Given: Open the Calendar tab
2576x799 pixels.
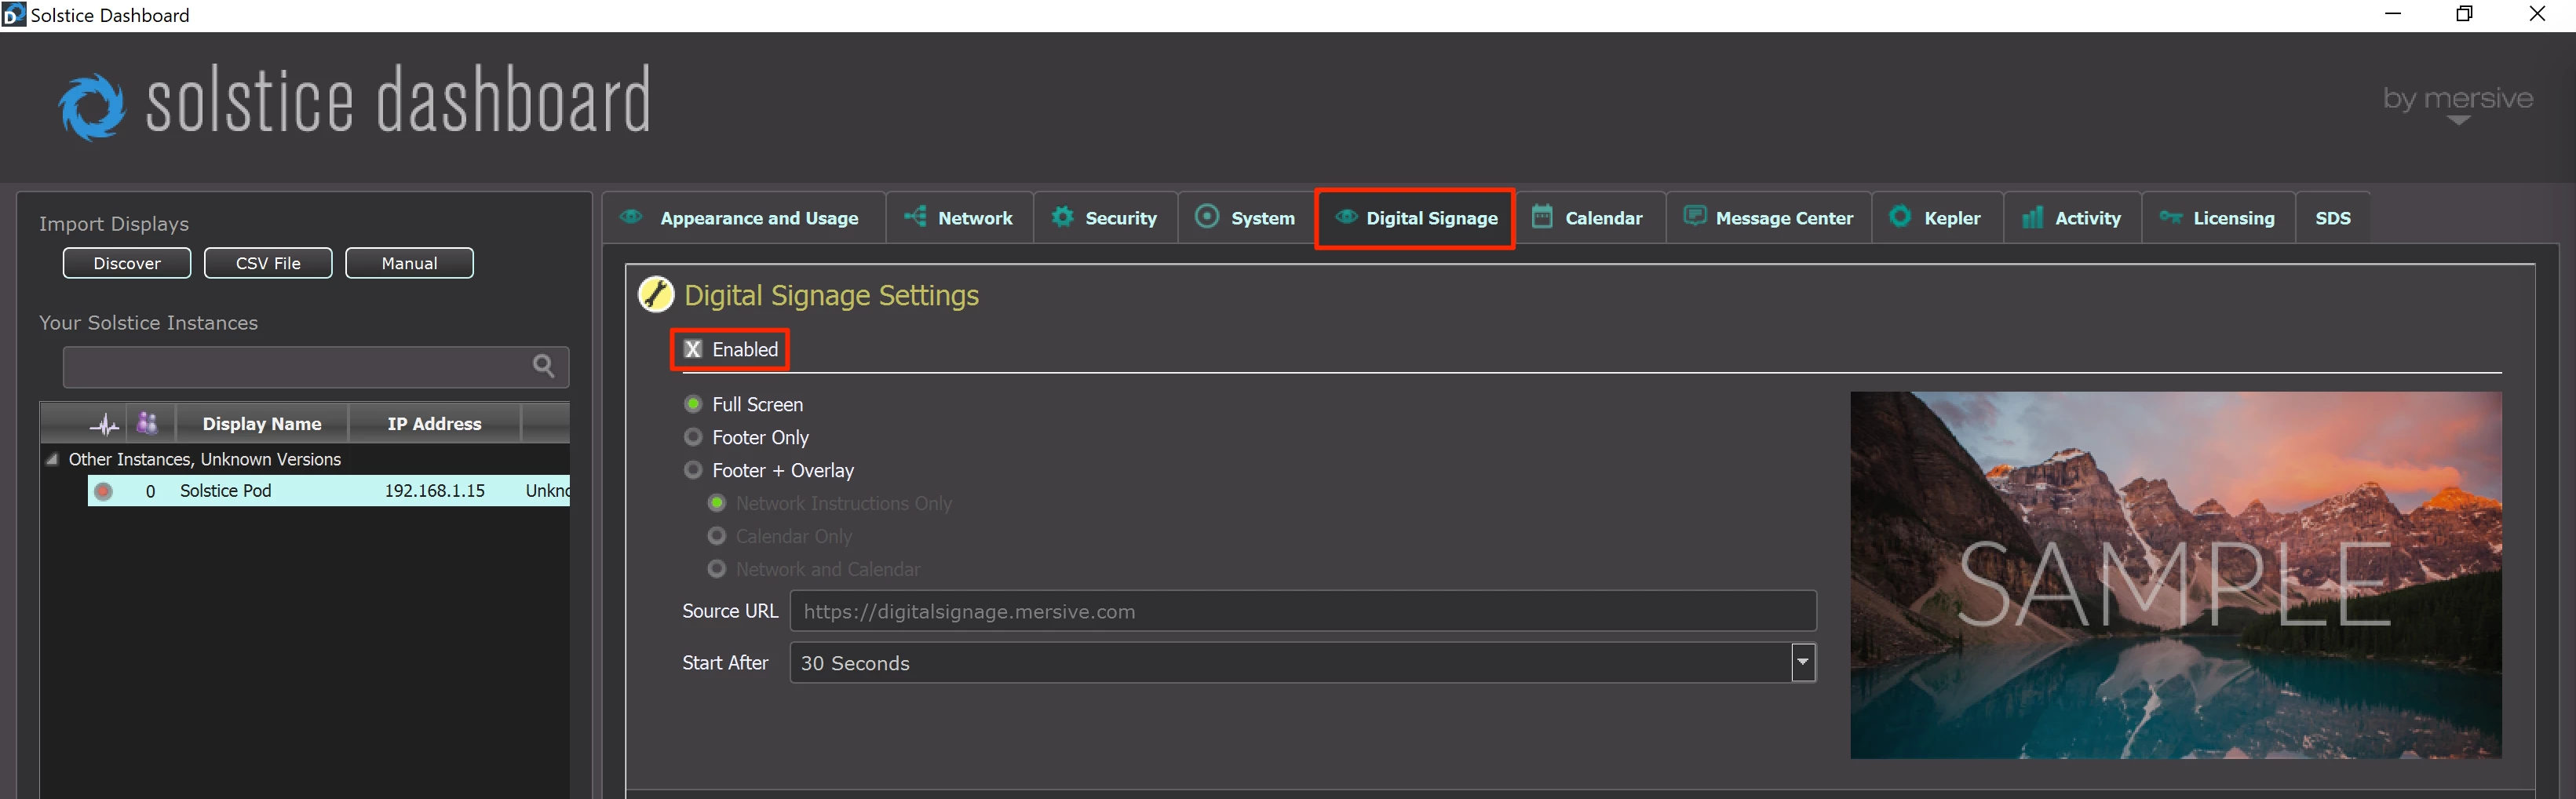Looking at the screenshot, I should click(x=1590, y=218).
